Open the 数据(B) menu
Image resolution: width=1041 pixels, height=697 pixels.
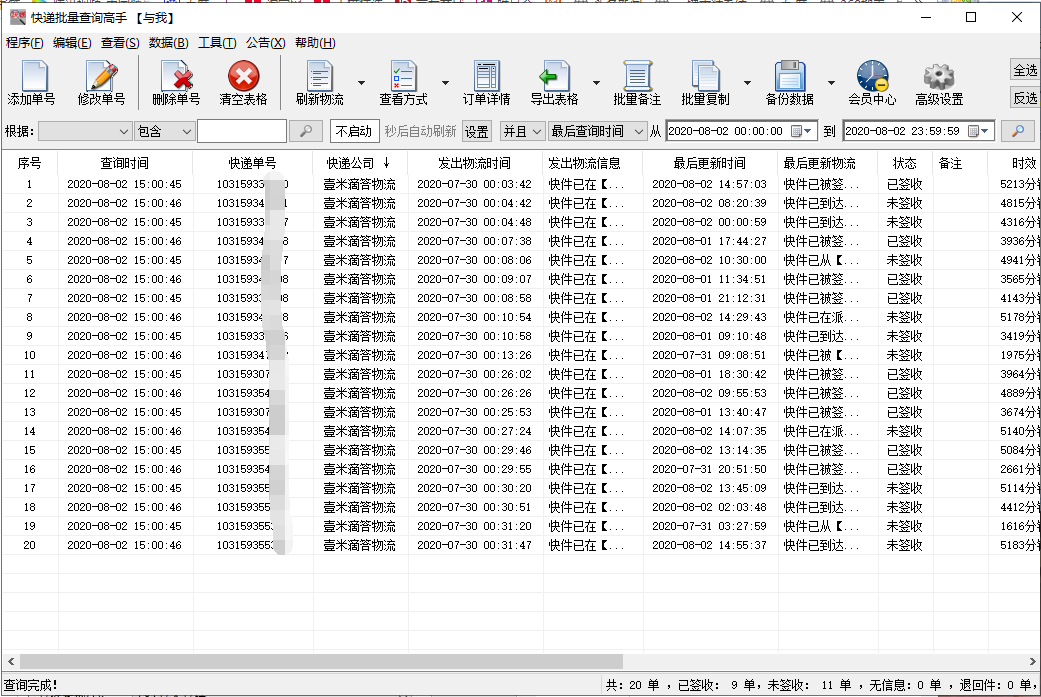[x=168, y=43]
